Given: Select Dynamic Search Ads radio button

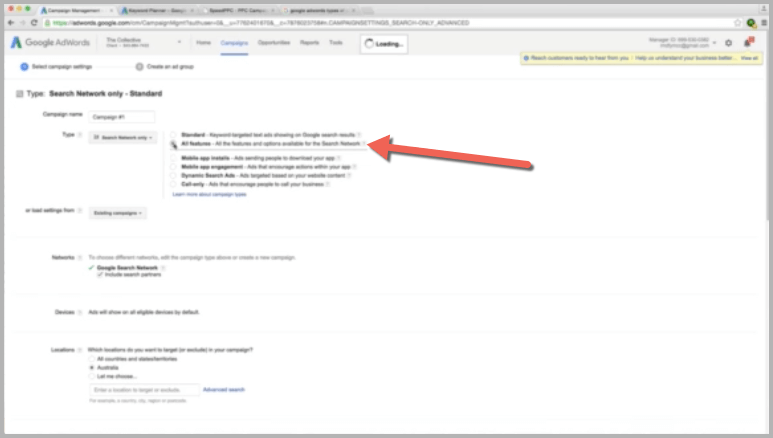Looking at the screenshot, I should click(173, 176).
